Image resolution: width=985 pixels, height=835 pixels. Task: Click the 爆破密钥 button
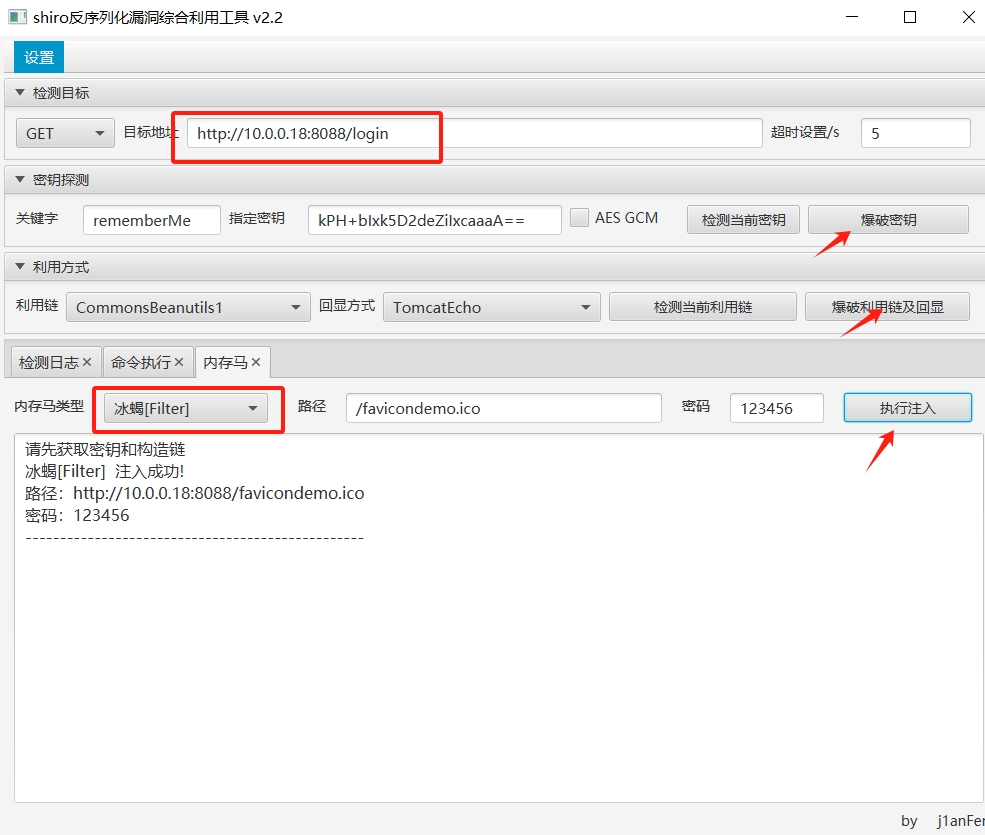(x=888, y=220)
